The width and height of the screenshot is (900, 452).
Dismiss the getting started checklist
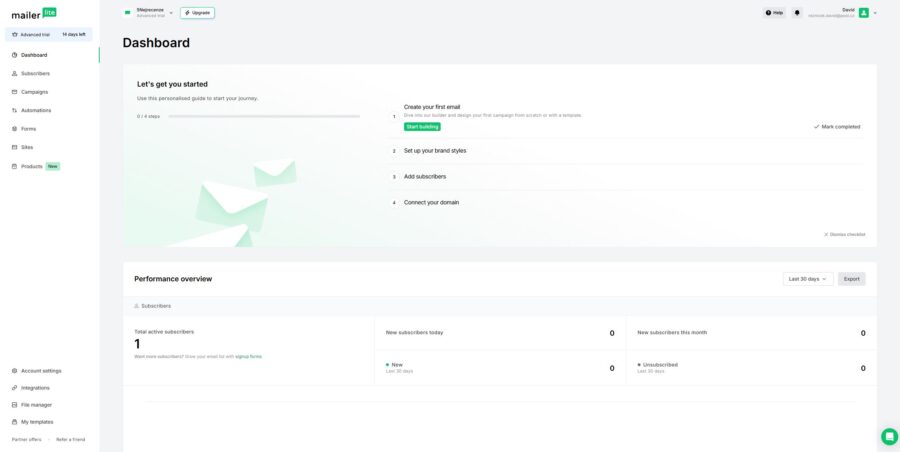pyautogui.click(x=844, y=234)
